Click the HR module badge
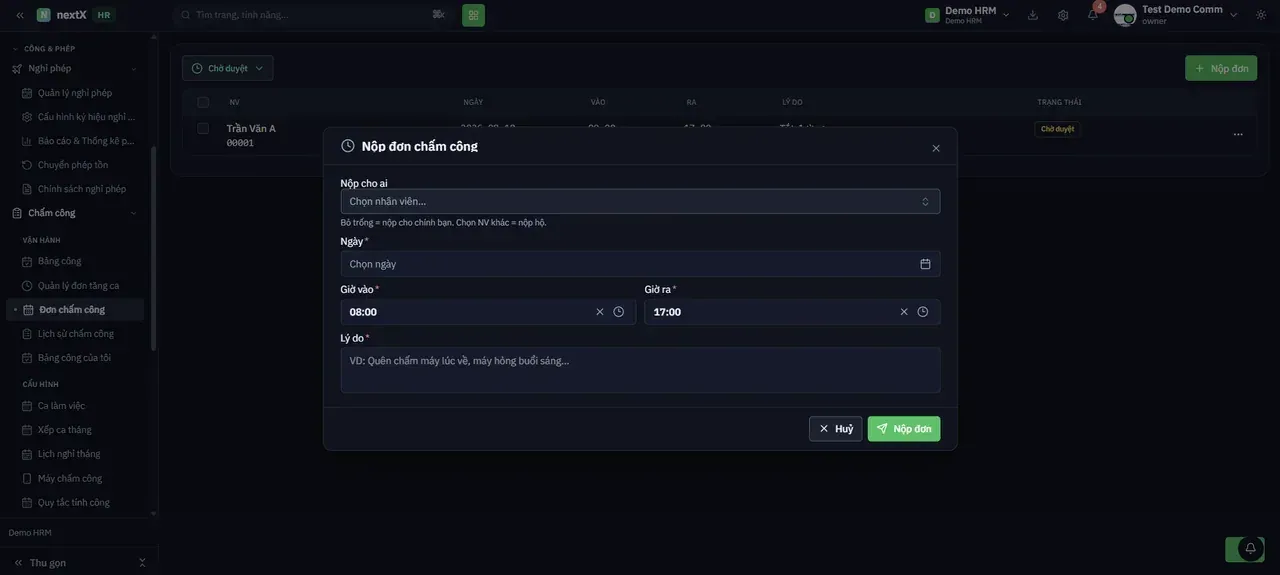1280x575 pixels. 104,15
